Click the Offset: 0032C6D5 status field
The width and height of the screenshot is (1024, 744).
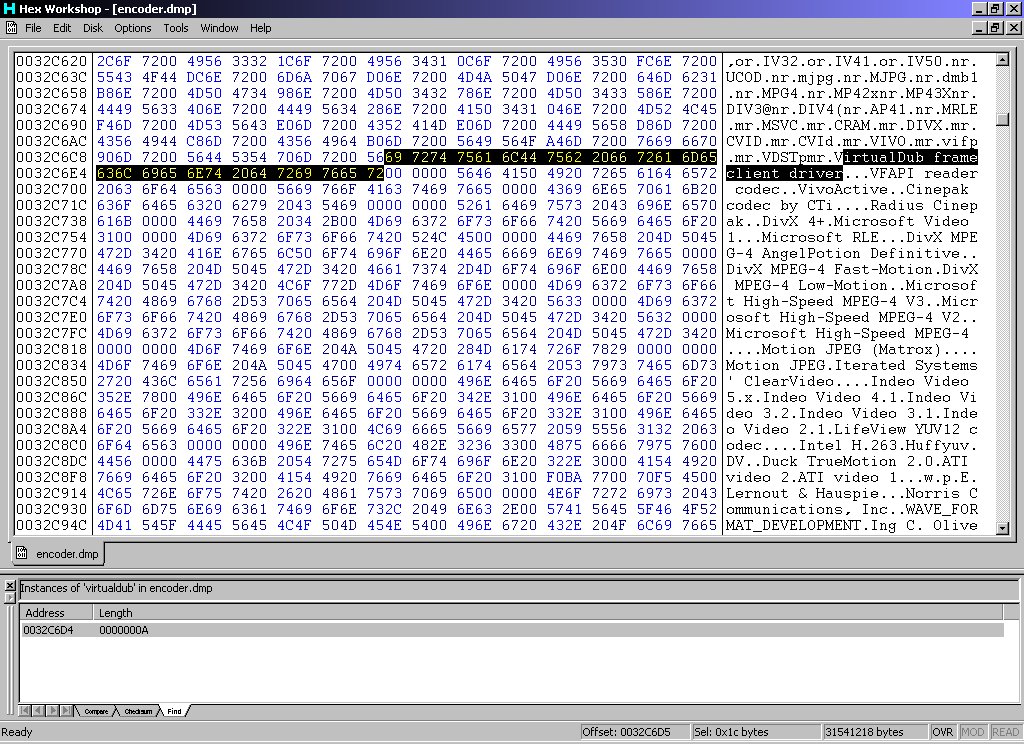[635, 732]
